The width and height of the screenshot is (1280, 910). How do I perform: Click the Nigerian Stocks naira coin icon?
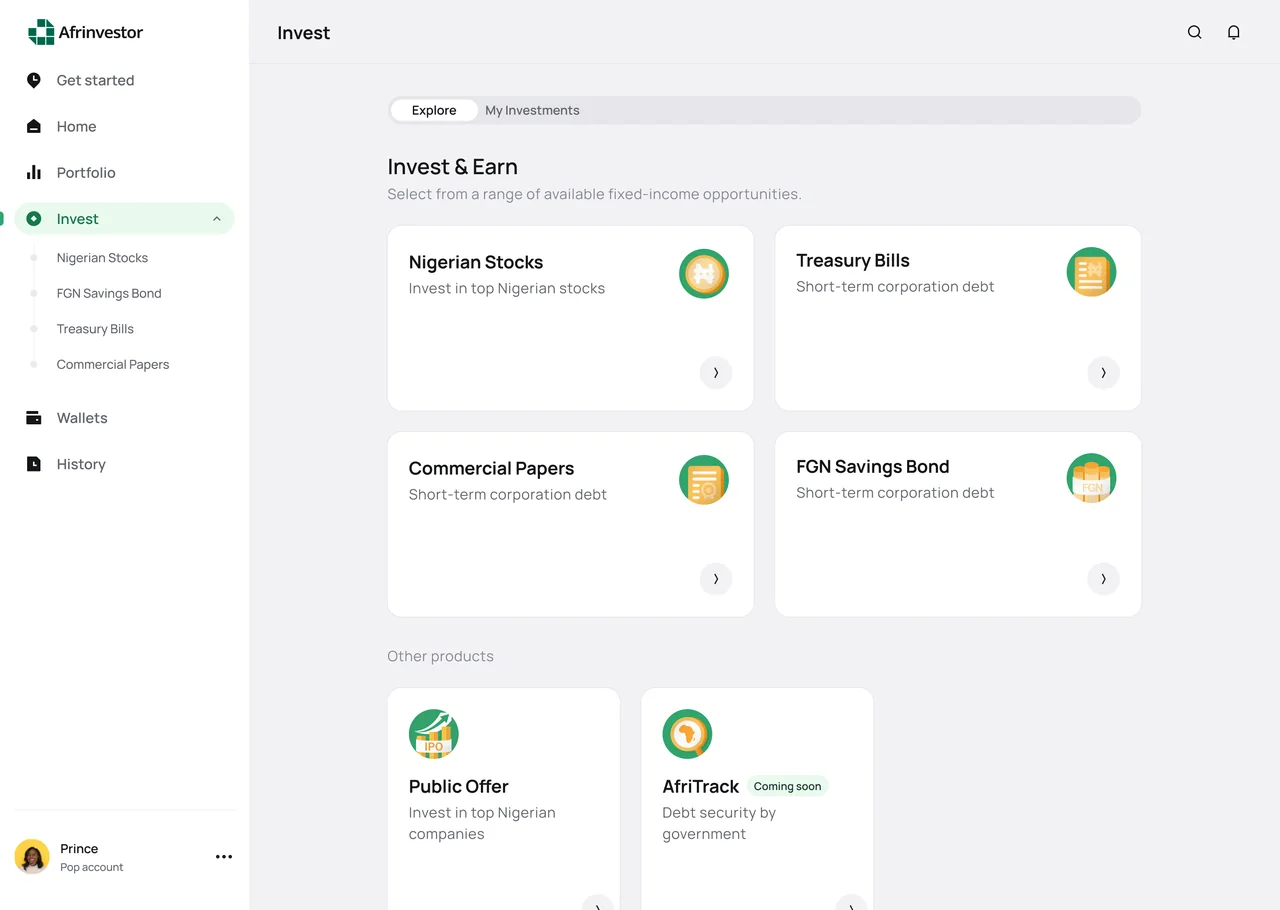704,274
